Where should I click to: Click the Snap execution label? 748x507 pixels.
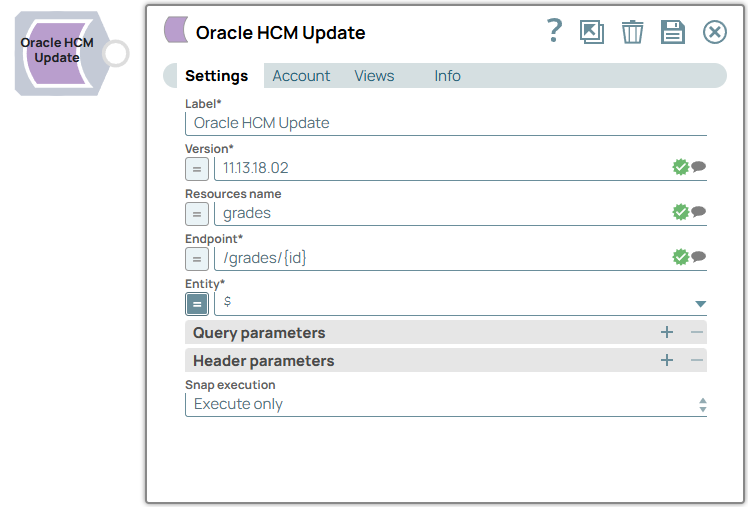(x=230, y=384)
